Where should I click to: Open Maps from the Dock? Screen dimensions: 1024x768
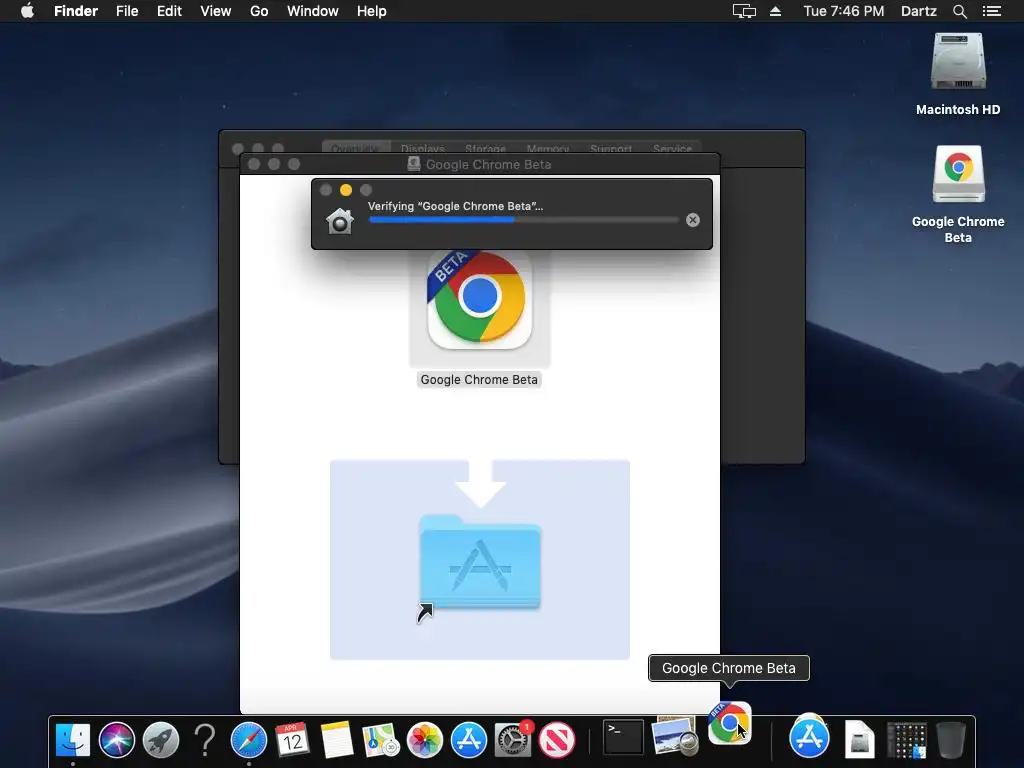(381, 741)
